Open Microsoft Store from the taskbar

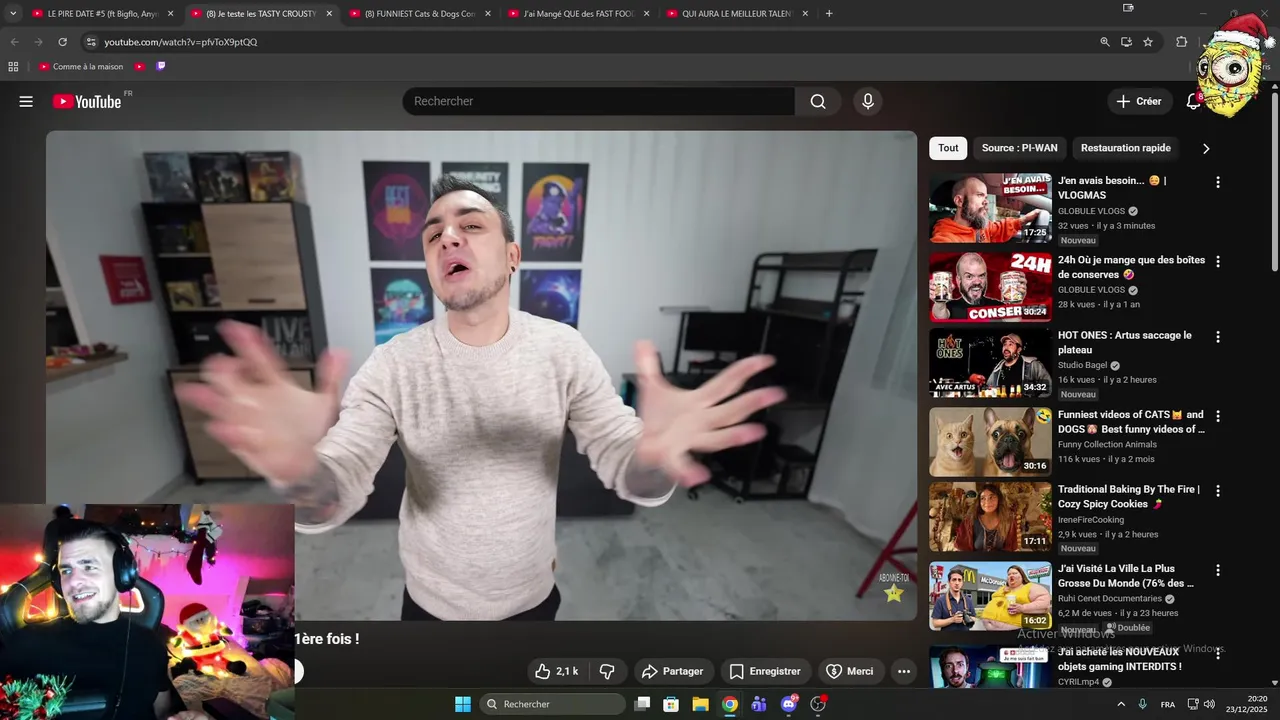(x=671, y=704)
